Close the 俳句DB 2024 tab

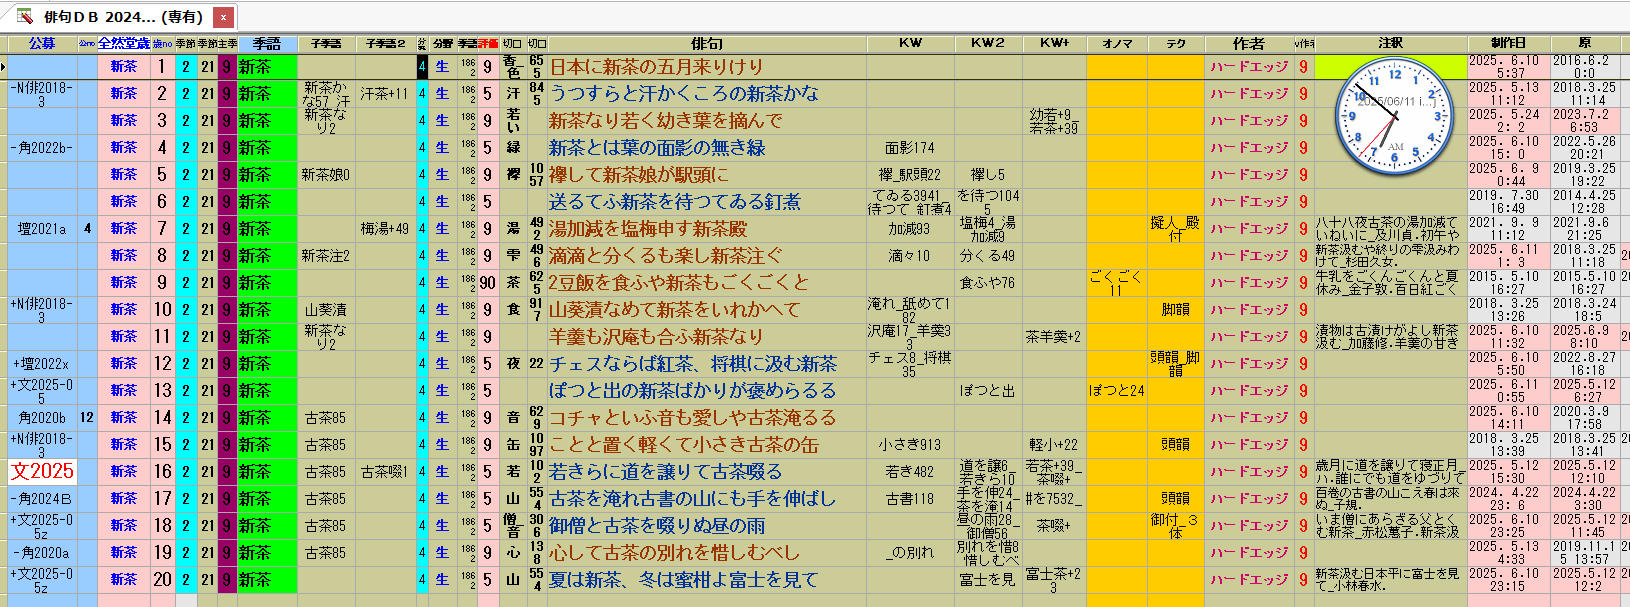(x=223, y=17)
